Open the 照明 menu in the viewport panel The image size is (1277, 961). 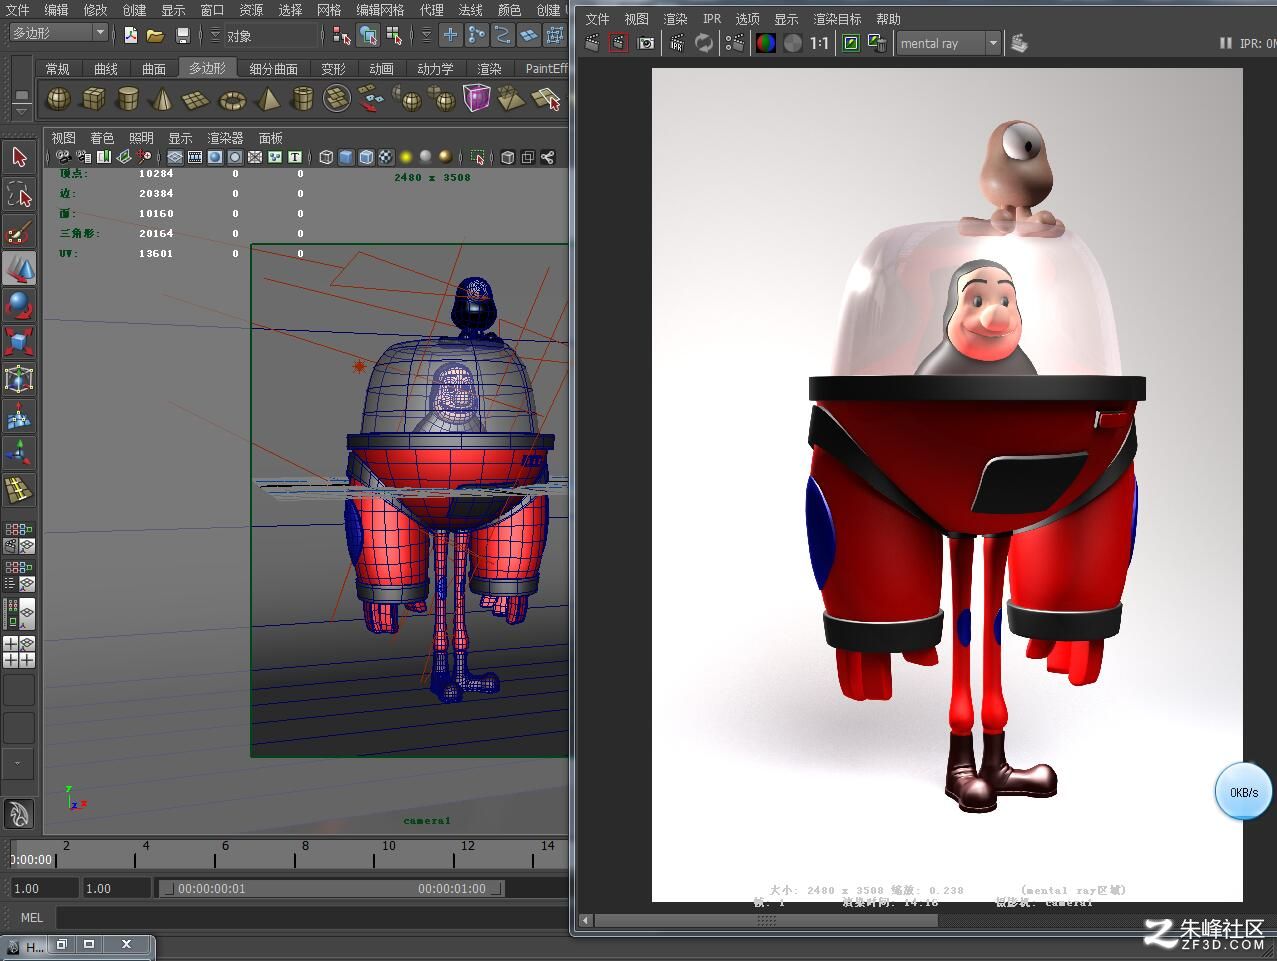(x=141, y=138)
